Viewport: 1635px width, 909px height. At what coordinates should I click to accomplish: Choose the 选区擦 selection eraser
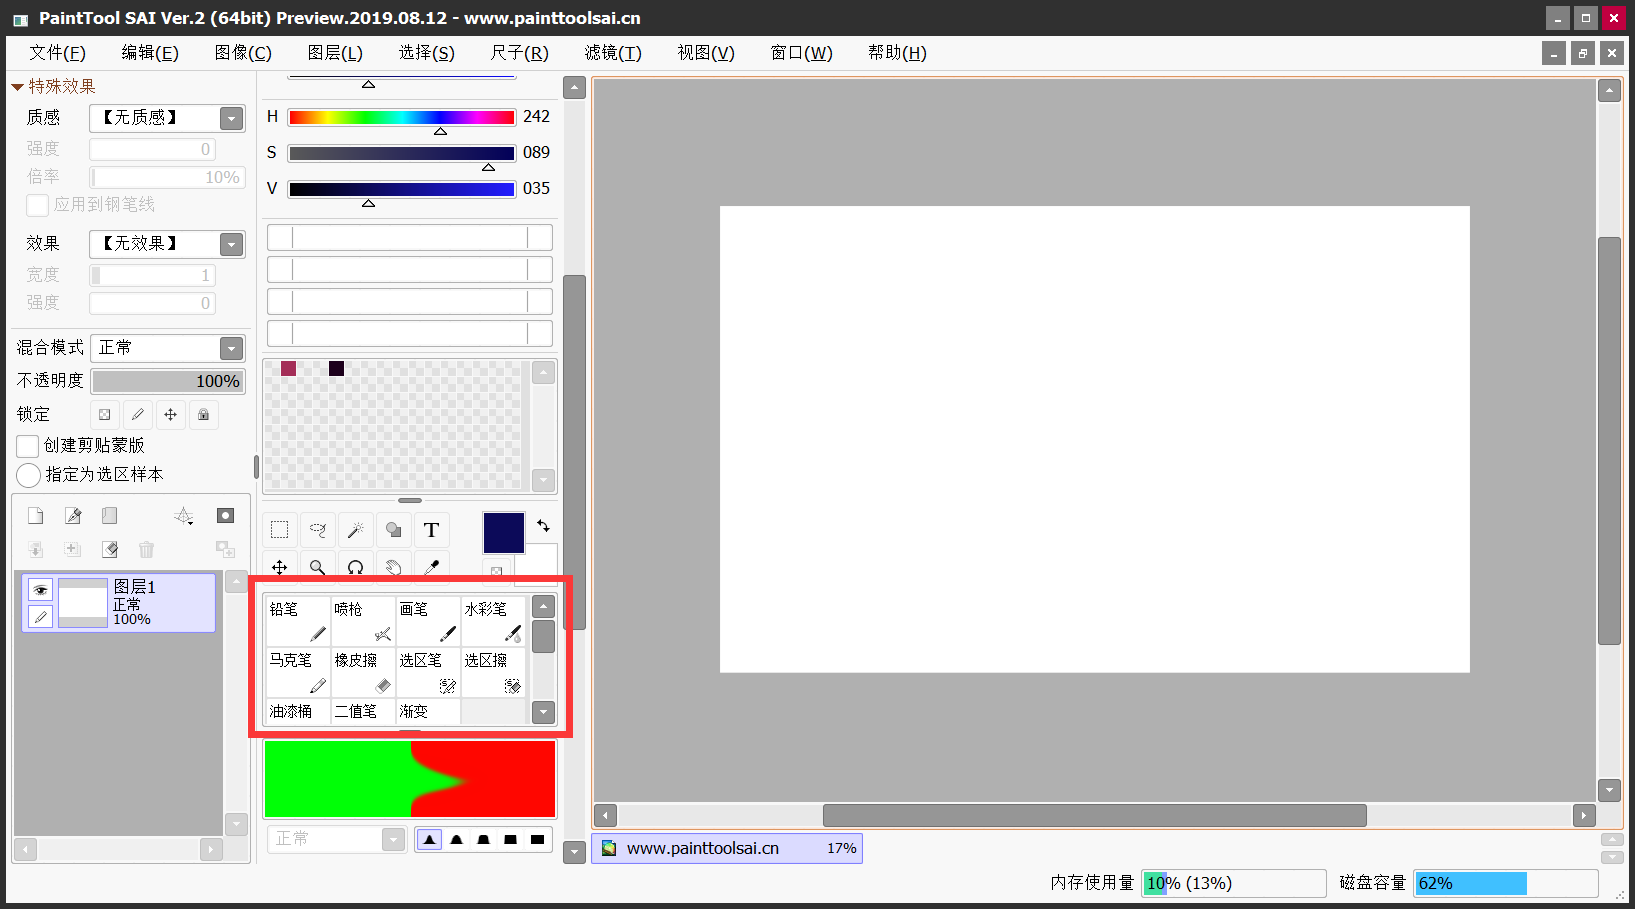point(493,672)
